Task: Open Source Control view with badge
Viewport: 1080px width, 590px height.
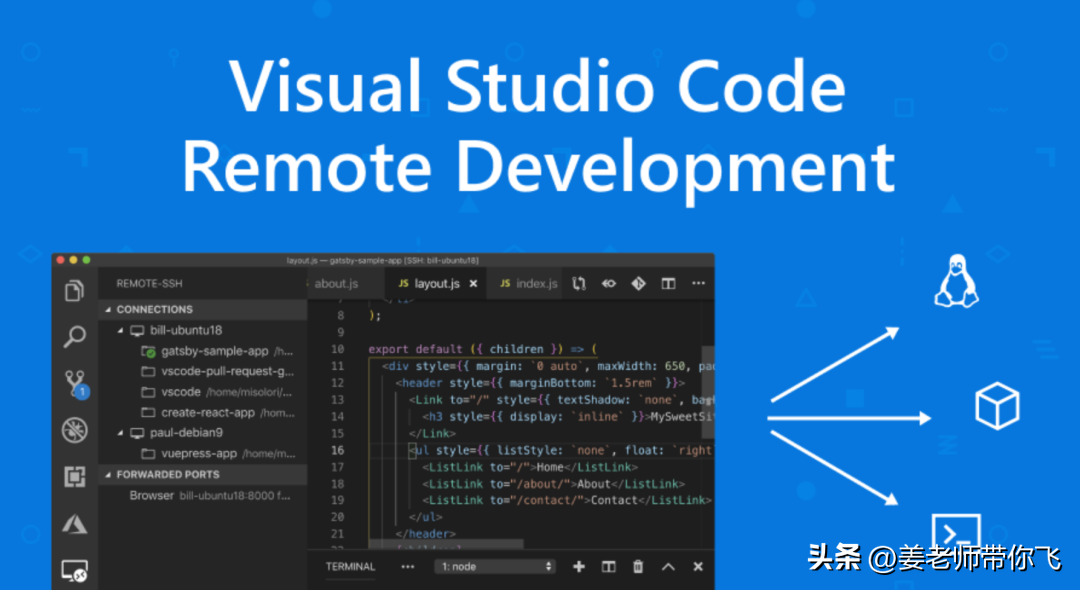Action: [x=74, y=384]
